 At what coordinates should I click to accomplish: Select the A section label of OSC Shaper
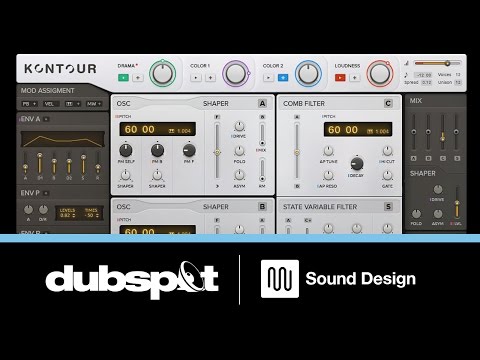[262, 104]
